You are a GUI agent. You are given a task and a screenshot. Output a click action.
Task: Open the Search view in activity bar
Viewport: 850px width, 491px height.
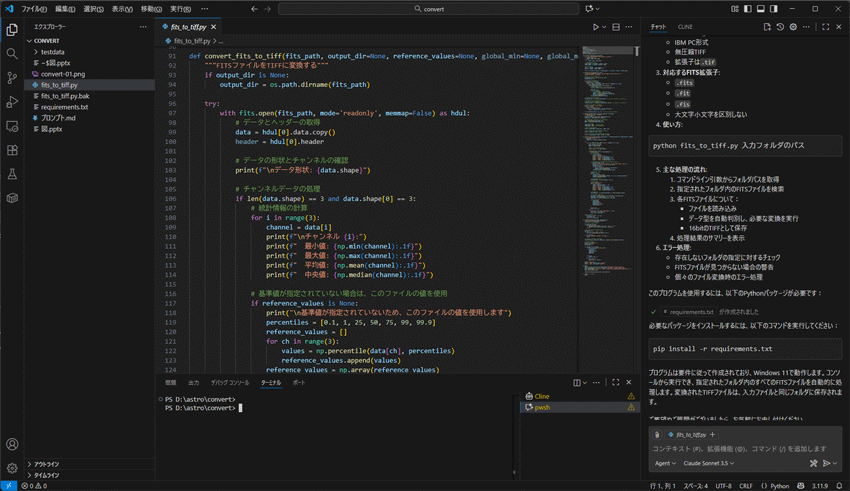[x=12, y=54]
